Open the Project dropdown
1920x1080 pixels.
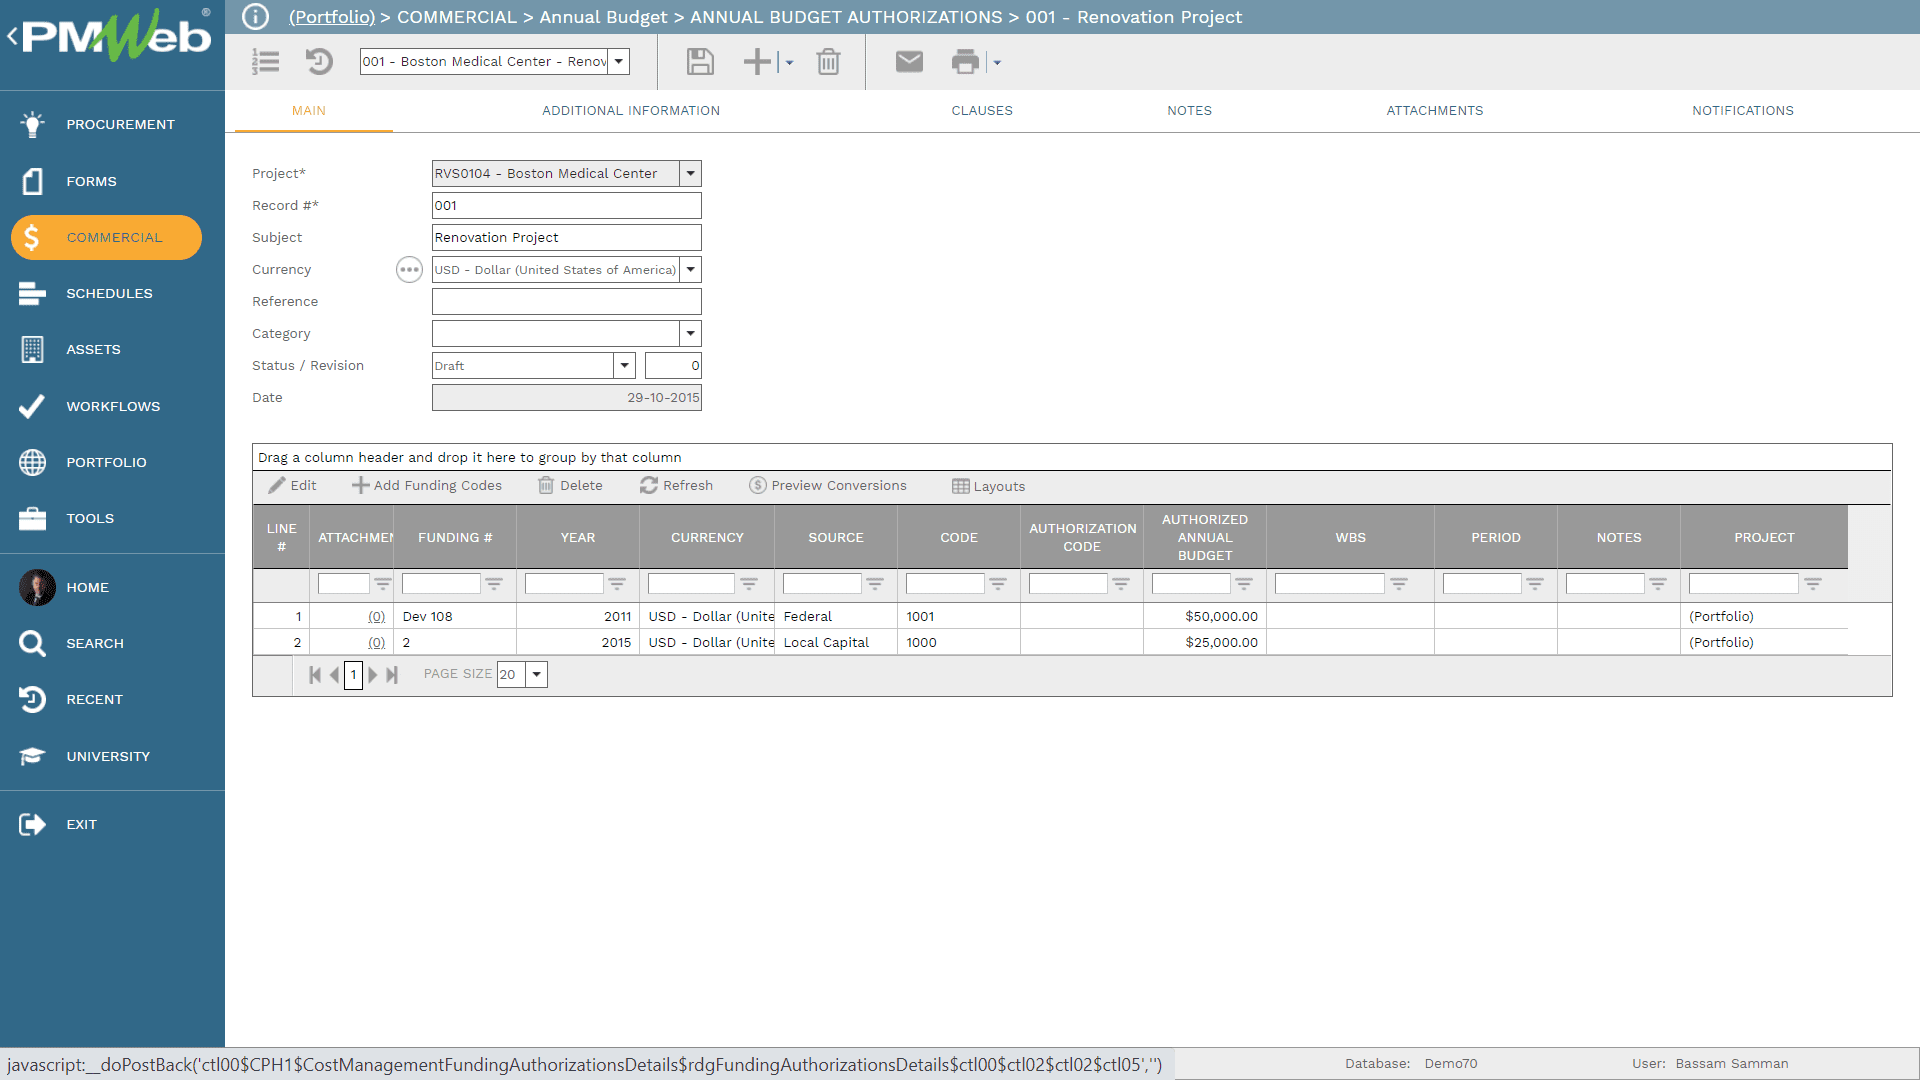690,173
